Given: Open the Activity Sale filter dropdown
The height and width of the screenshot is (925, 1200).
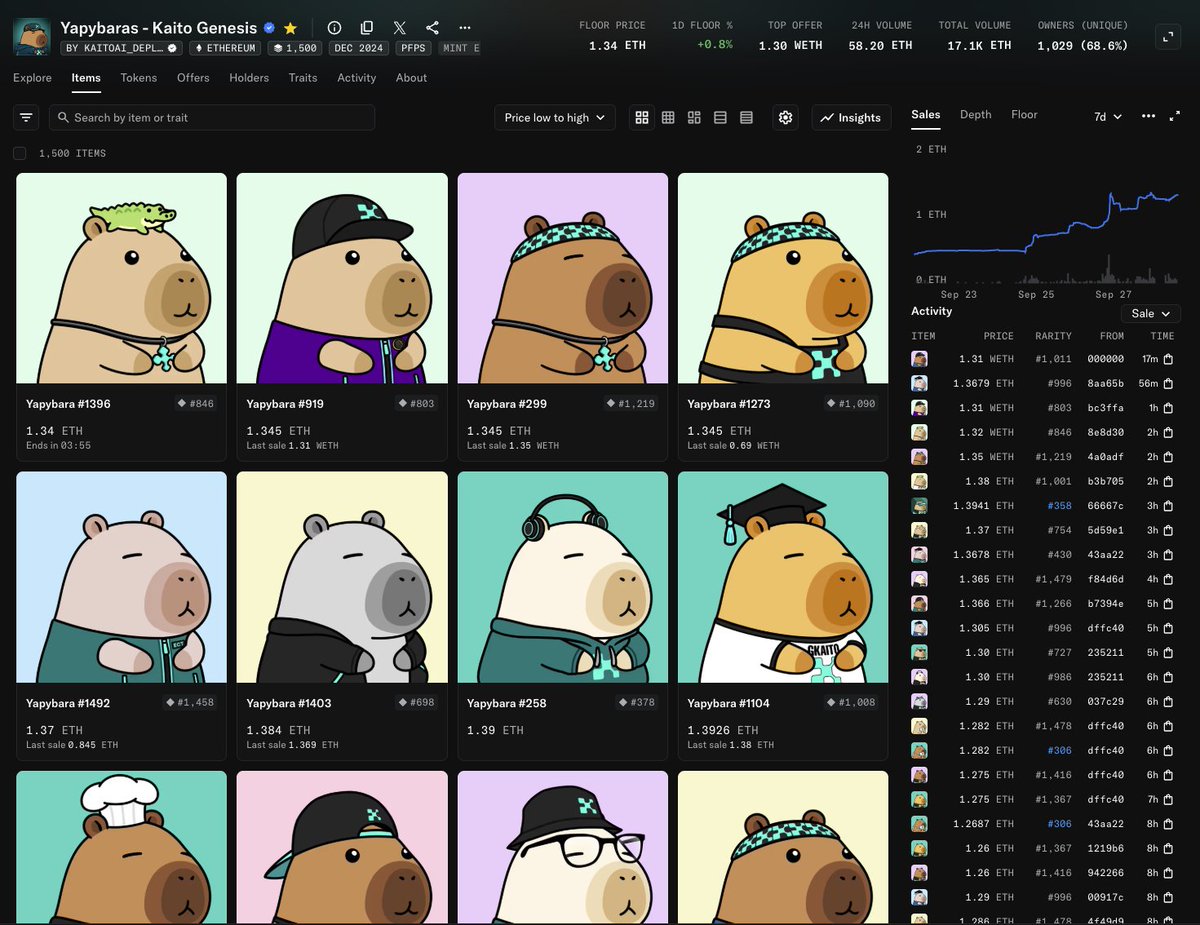Looking at the screenshot, I should [1150, 313].
